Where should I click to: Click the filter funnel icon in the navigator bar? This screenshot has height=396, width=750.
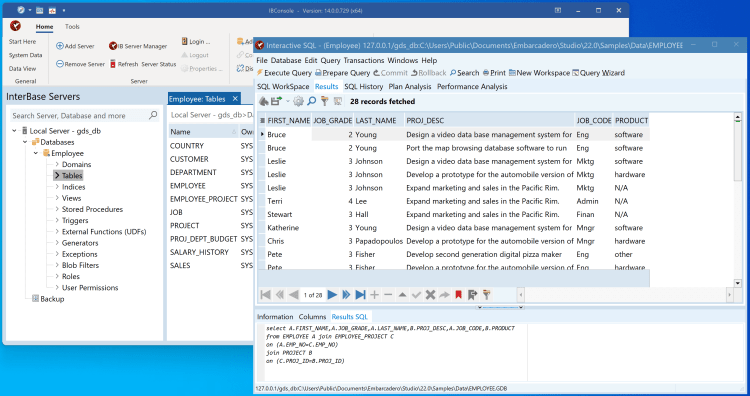pos(486,295)
